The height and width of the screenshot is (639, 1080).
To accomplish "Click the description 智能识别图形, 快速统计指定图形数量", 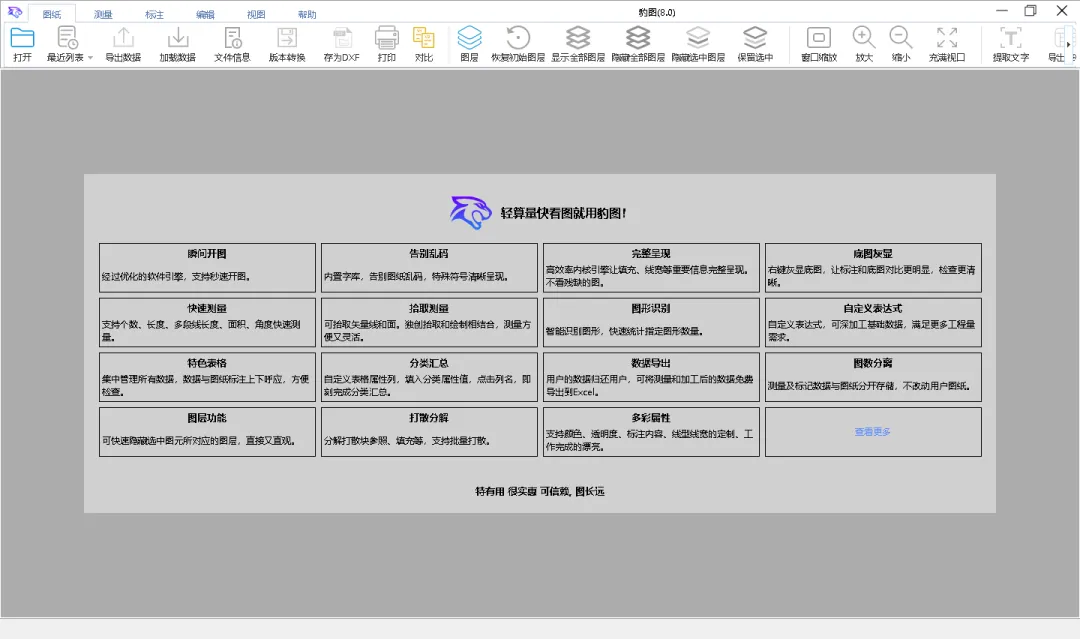I will 624,331.
